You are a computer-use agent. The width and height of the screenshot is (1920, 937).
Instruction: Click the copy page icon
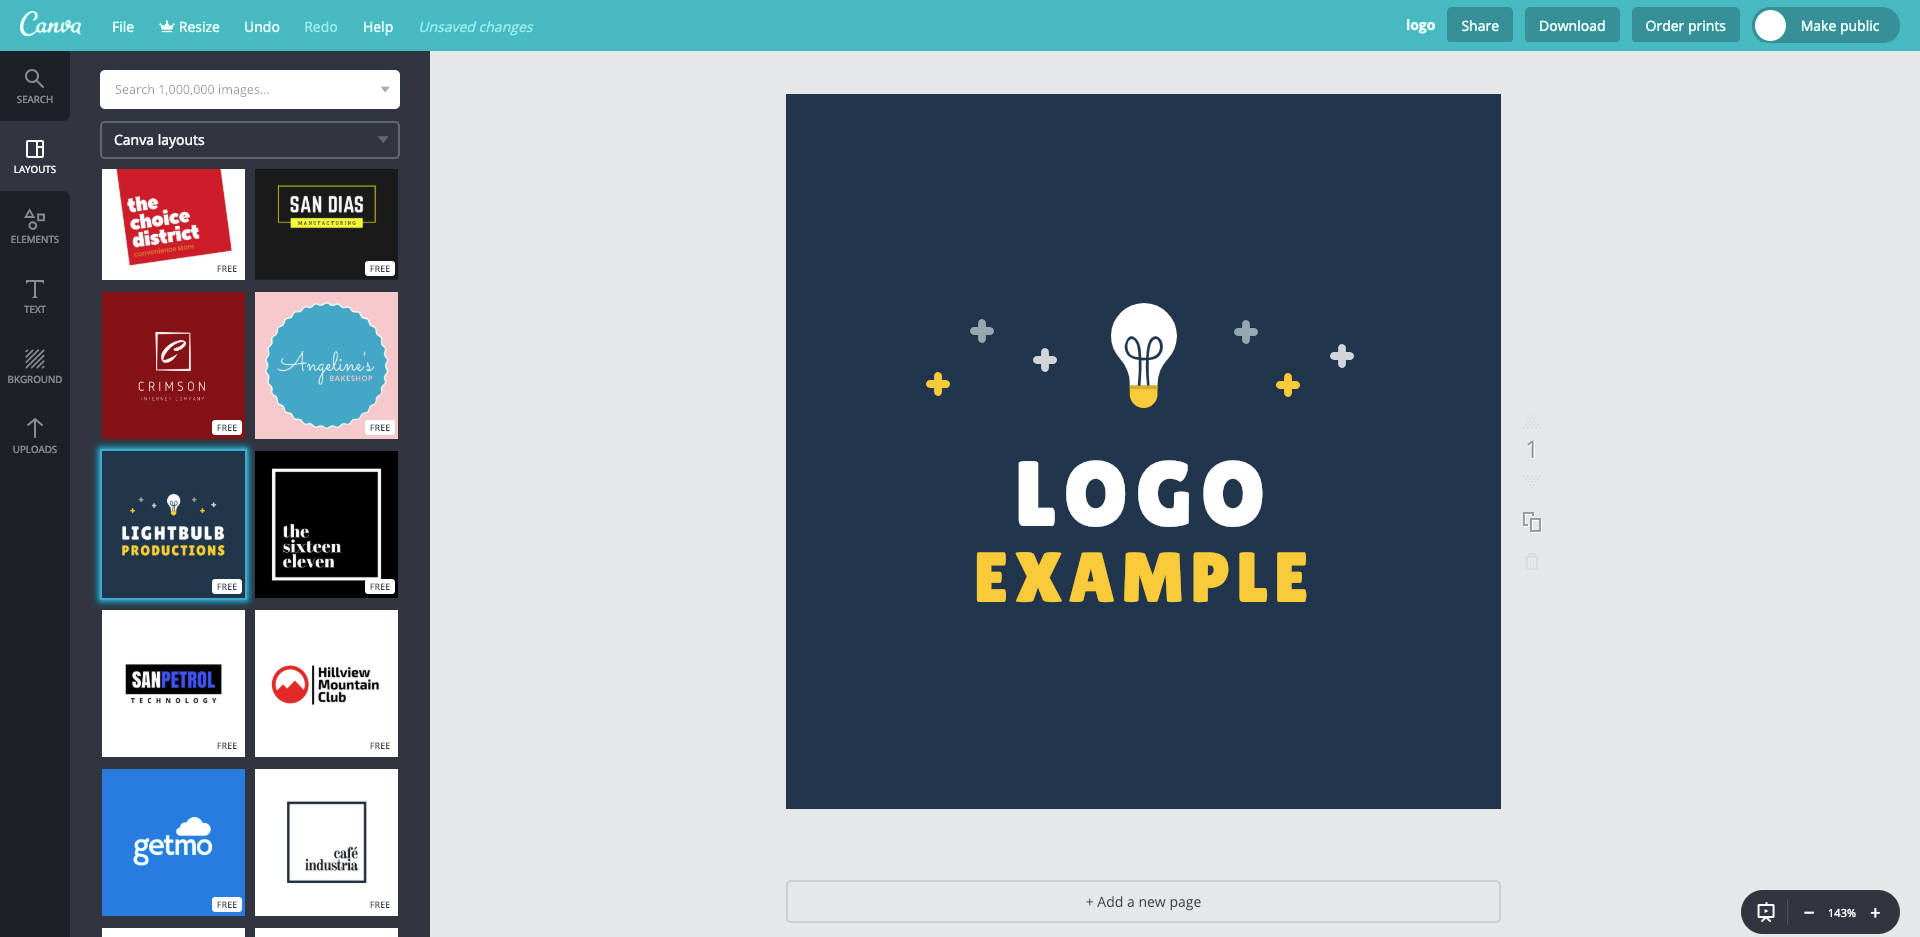(x=1531, y=522)
